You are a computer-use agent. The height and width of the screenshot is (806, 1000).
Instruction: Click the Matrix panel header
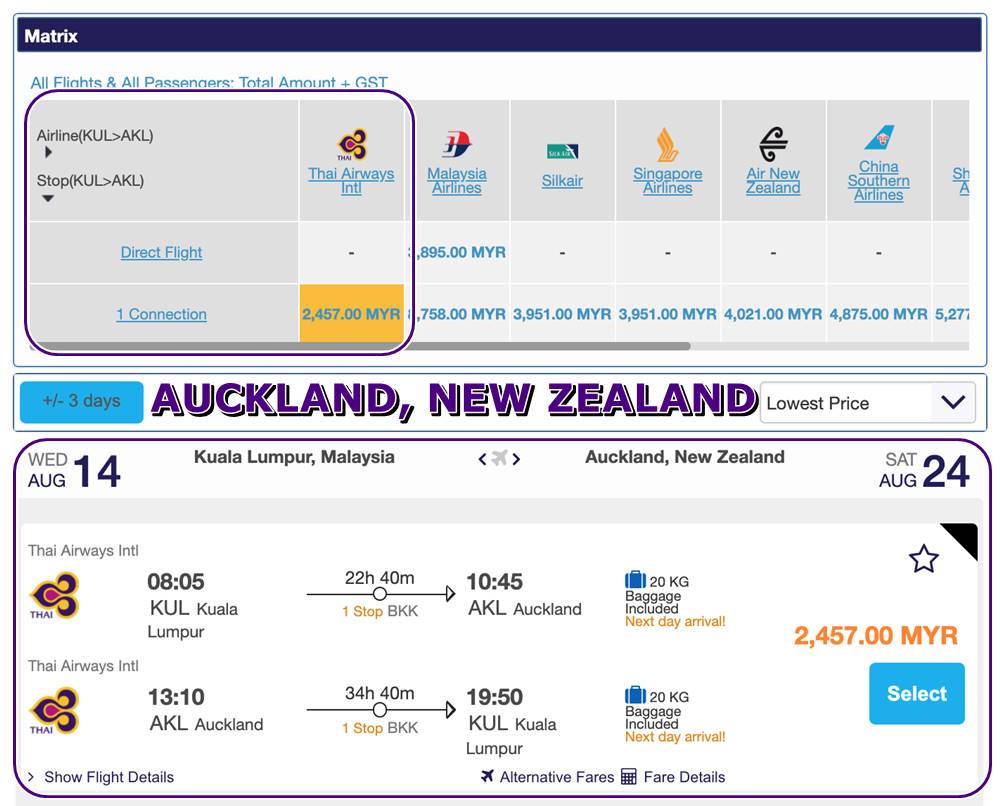click(499, 35)
